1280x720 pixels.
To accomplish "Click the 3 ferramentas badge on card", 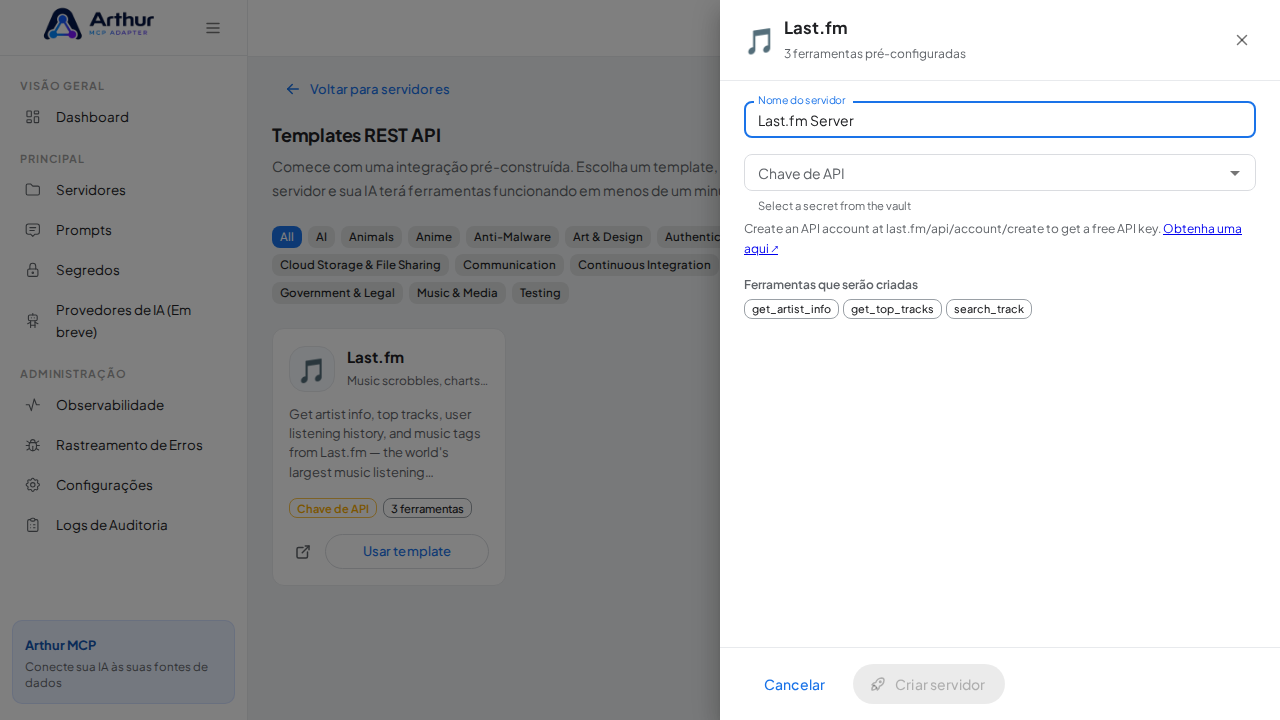I will point(427,508).
